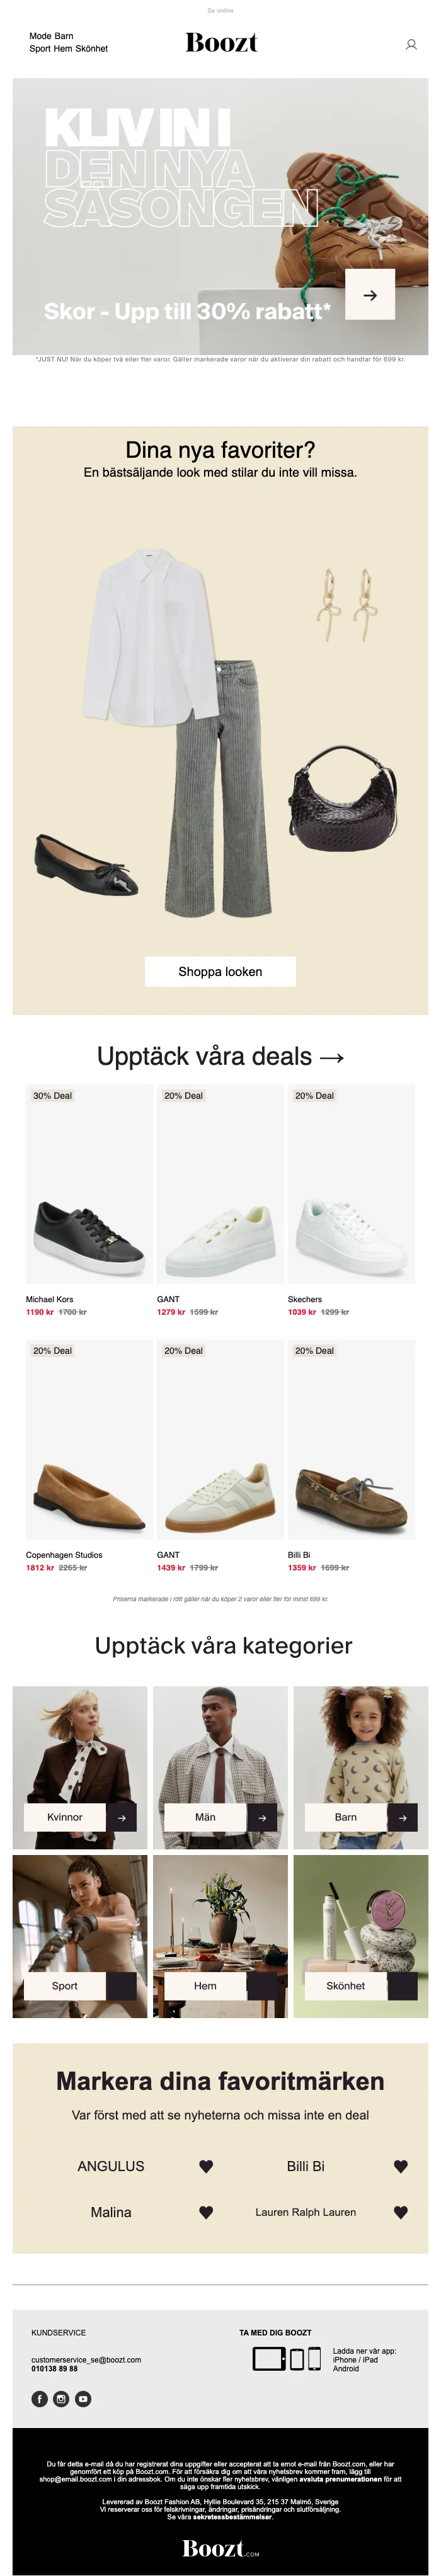
Task: Click the Boozt logo at top
Action: pyautogui.click(x=221, y=42)
